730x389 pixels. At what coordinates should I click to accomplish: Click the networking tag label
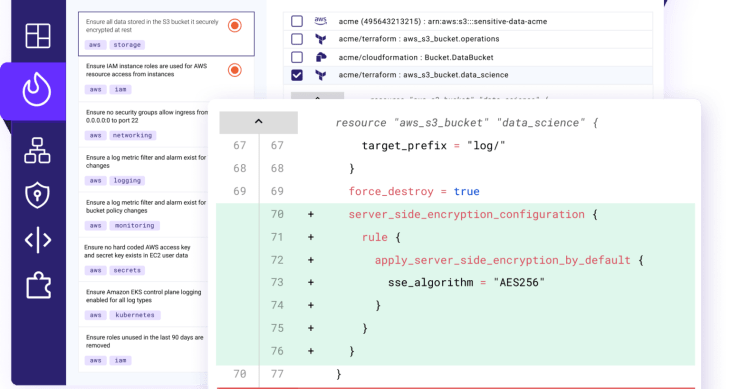[133, 135]
